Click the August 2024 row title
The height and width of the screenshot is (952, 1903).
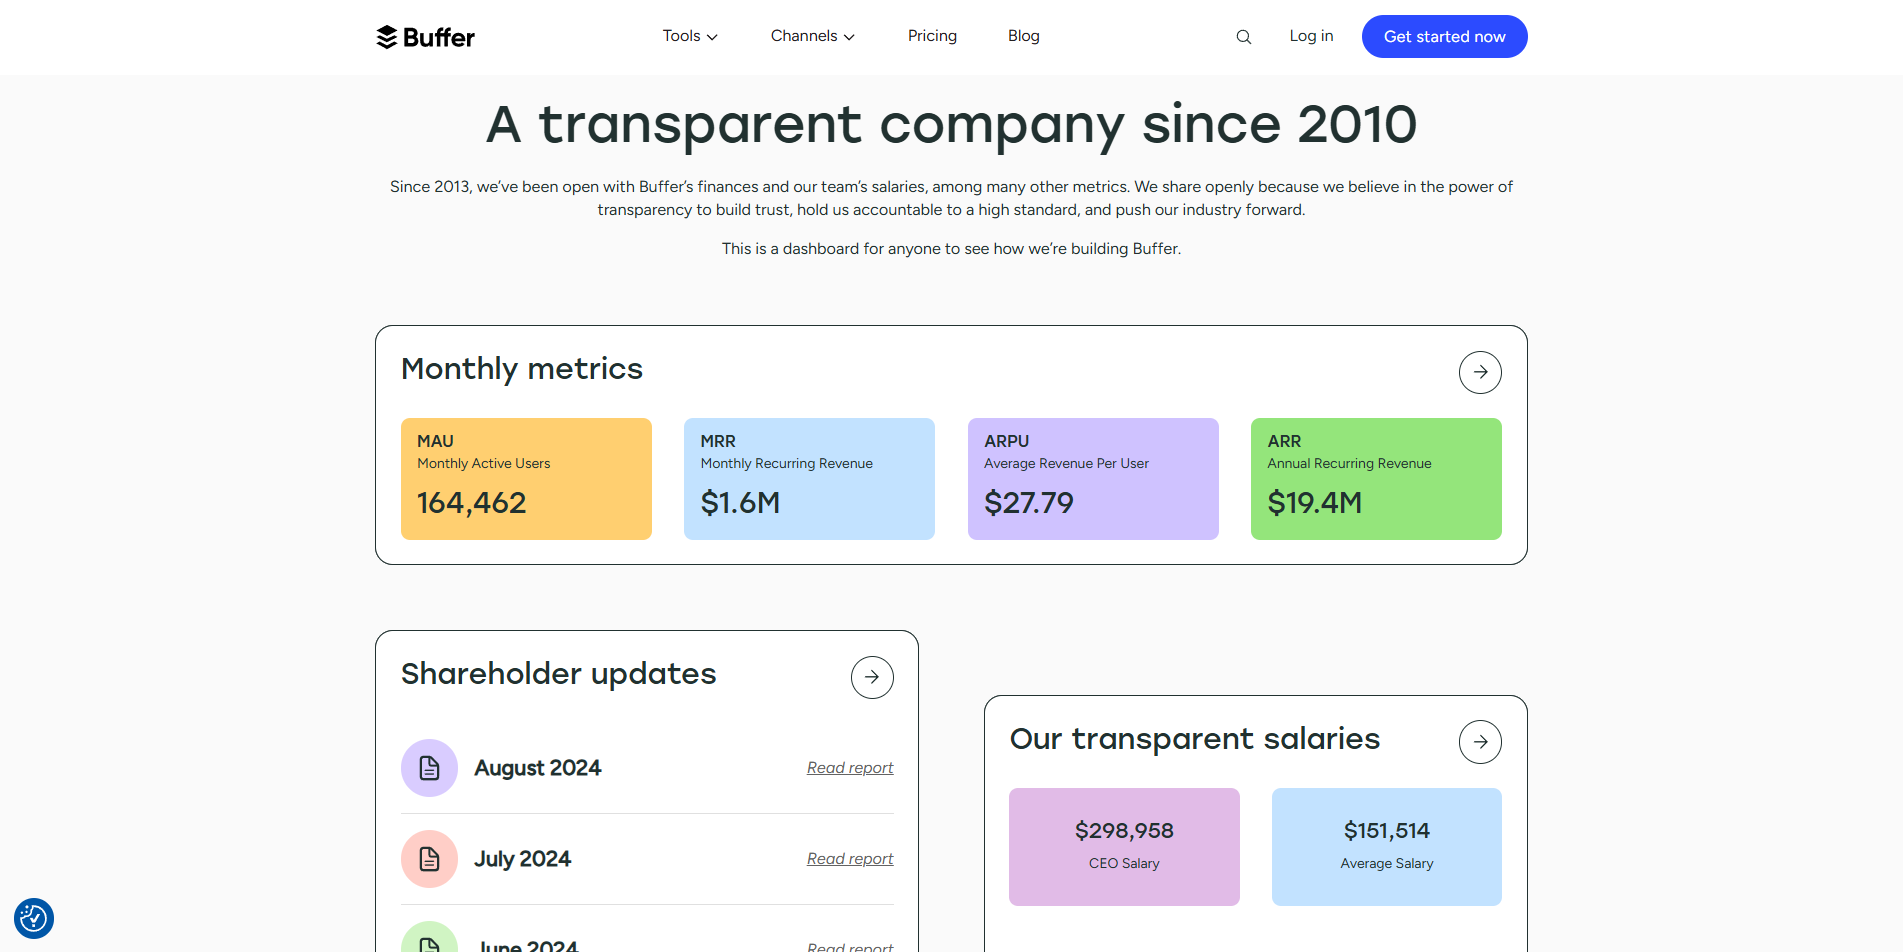(538, 768)
